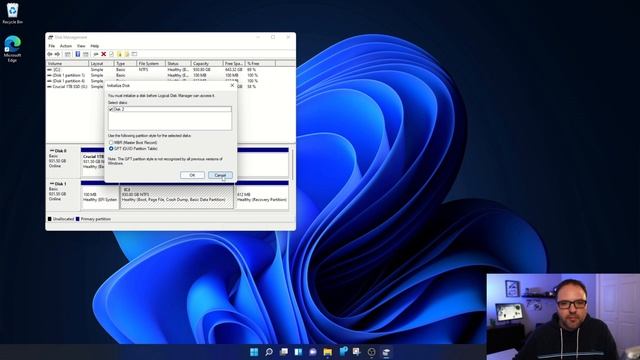Click OK in Initialize Disk dialog
The height and width of the screenshot is (360, 640).
coord(192,175)
